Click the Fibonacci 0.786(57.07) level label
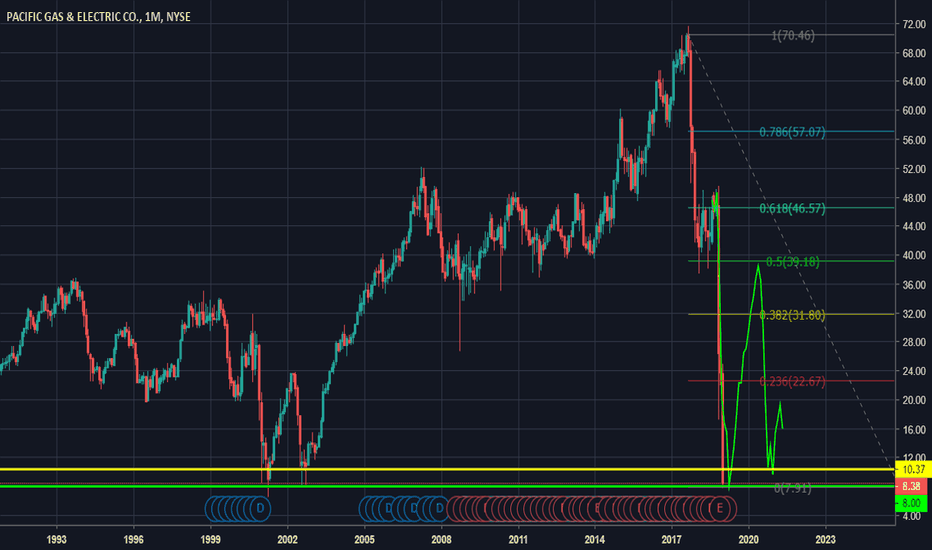The width and height of the screenshot is (932, 550). coord(792,132)
